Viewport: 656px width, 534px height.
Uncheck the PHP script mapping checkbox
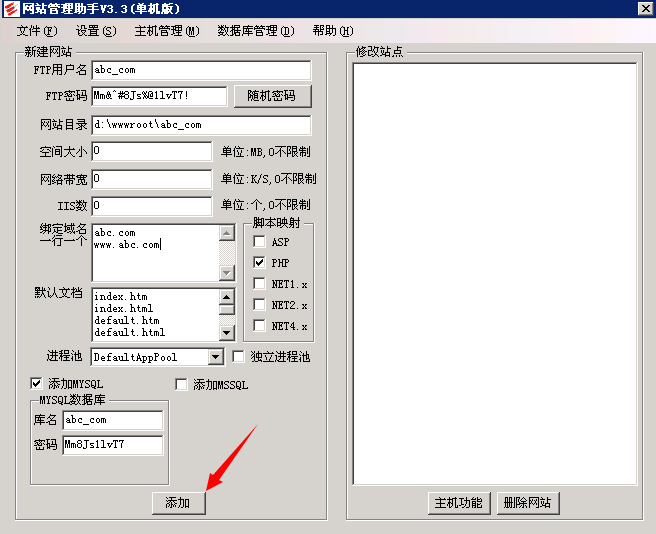point(259,262)
